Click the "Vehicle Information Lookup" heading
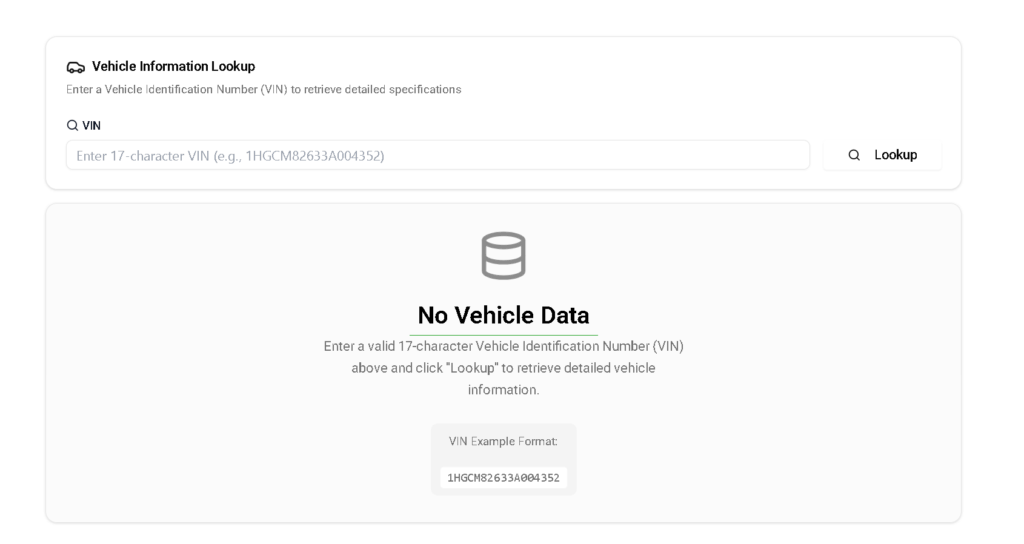Screen dimensions: 1024x544 (173, 67)
